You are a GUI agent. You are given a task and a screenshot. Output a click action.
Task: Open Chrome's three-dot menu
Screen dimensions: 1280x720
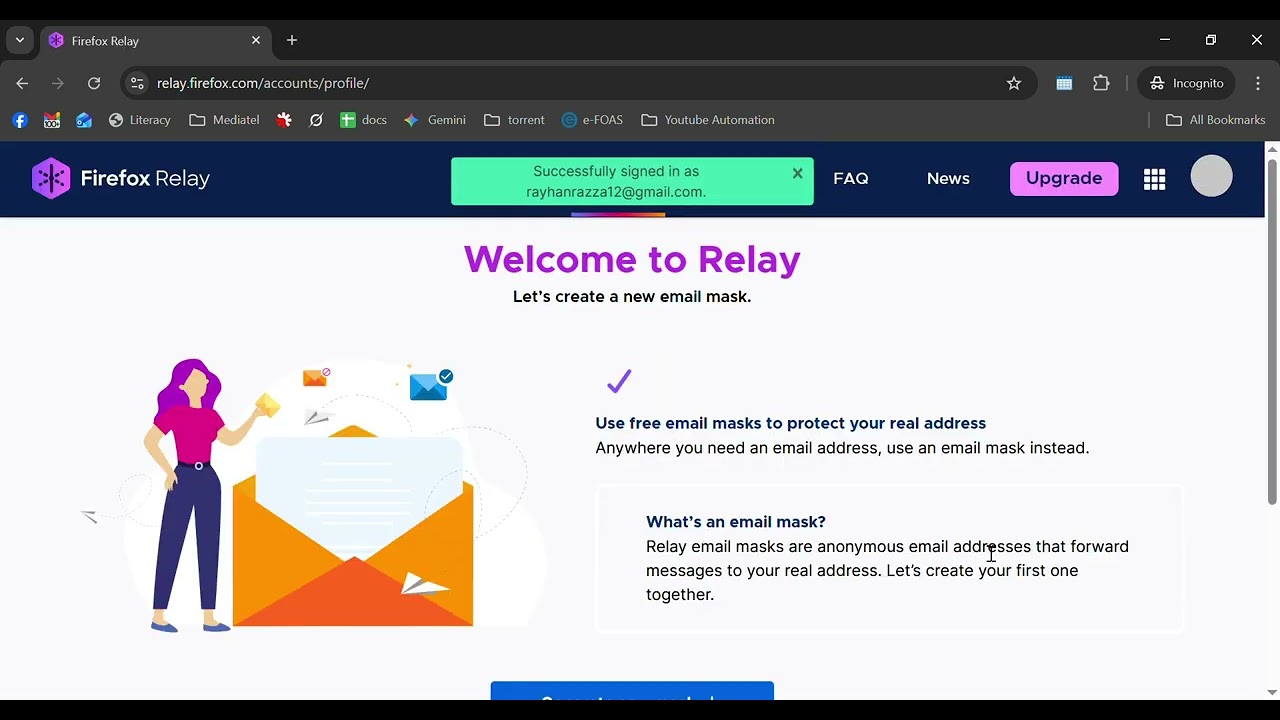[x=1258, y=83]
